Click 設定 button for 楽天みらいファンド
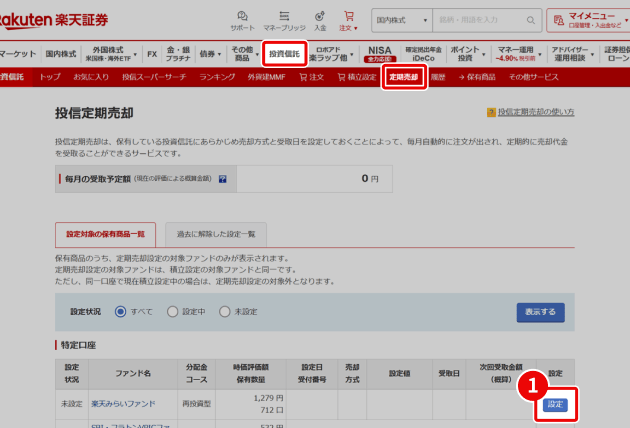The image size is (630, 428). (555, 404)
